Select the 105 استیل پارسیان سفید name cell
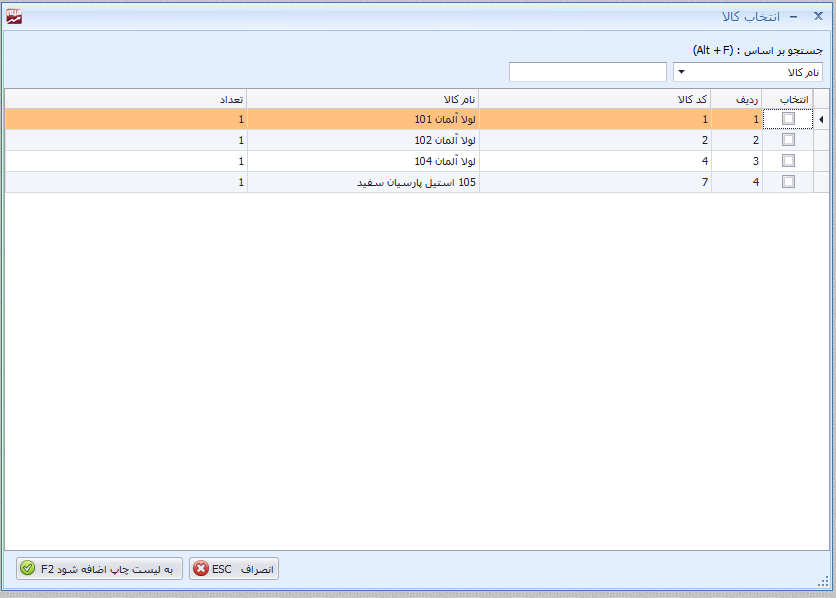The height and width of the screenshot is (598, 836). click(x=363, y=182)
